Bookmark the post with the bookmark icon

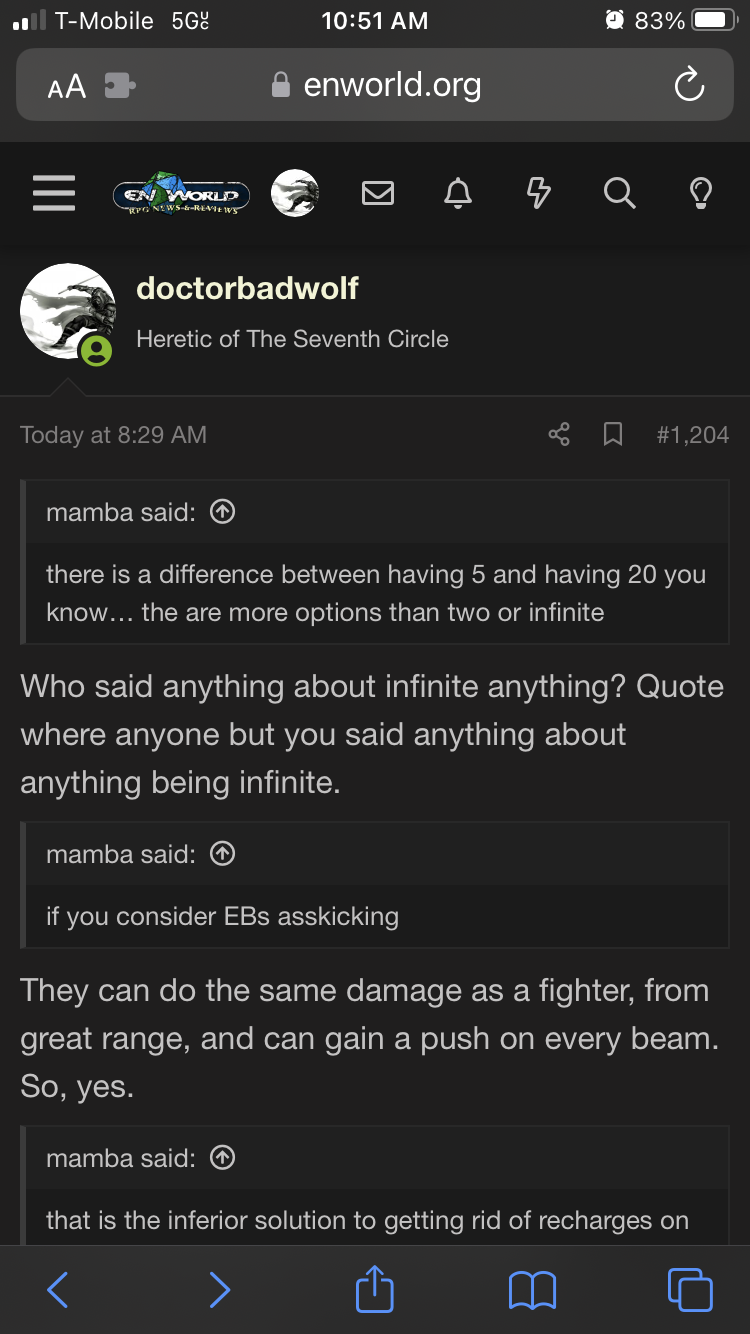point(613,434)
